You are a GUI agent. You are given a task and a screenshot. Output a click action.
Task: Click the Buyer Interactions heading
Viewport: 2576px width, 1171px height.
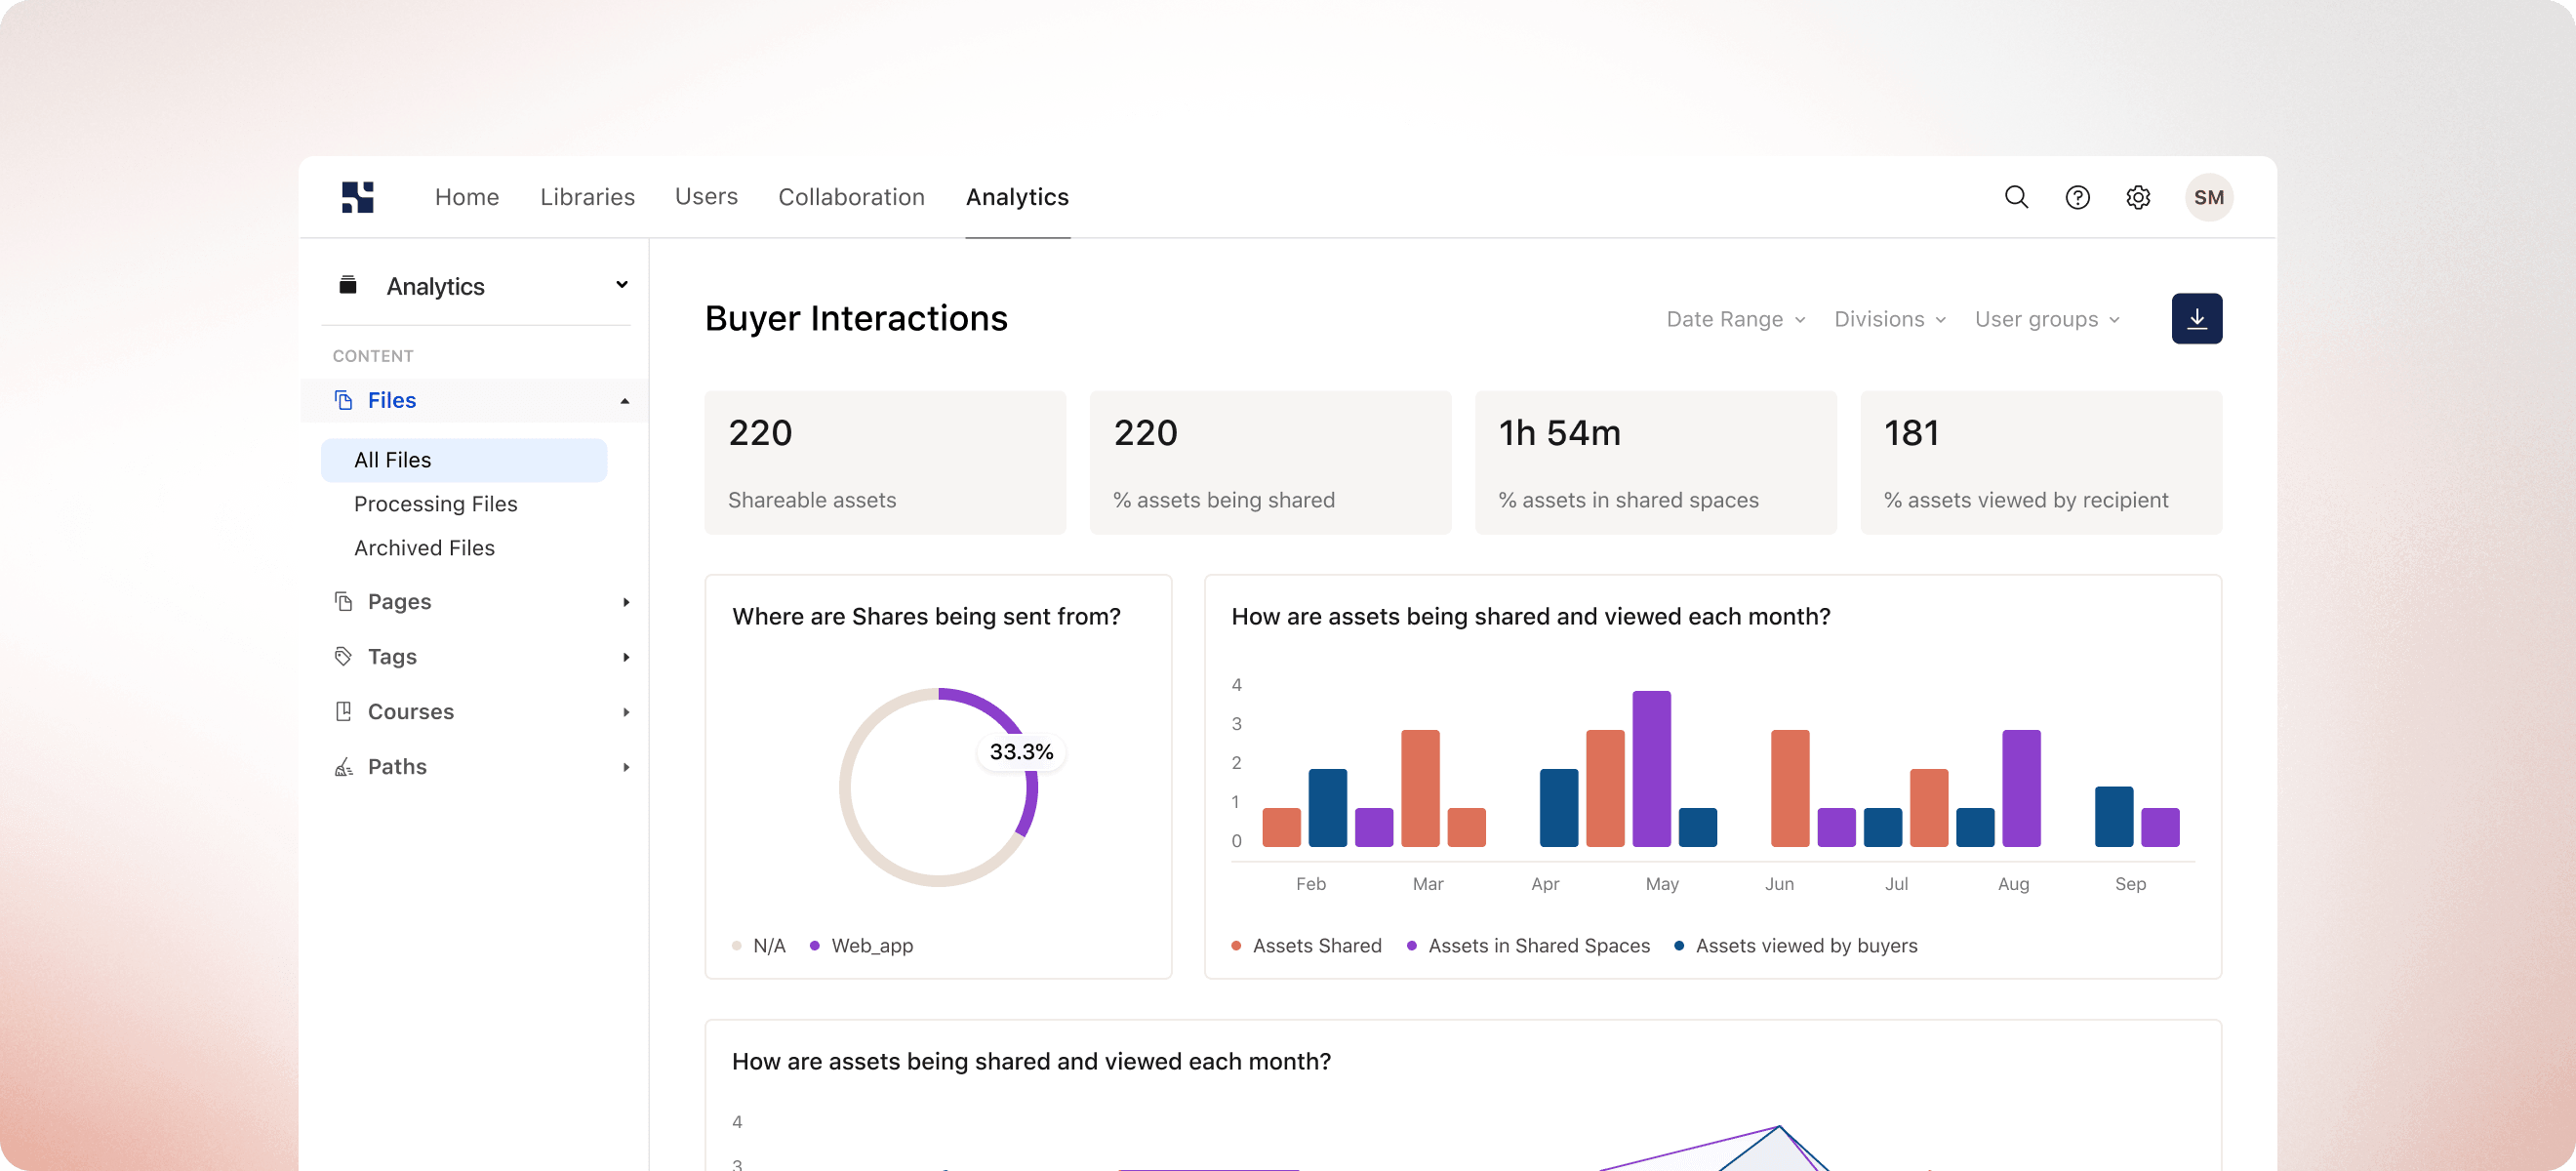(856, 318)
